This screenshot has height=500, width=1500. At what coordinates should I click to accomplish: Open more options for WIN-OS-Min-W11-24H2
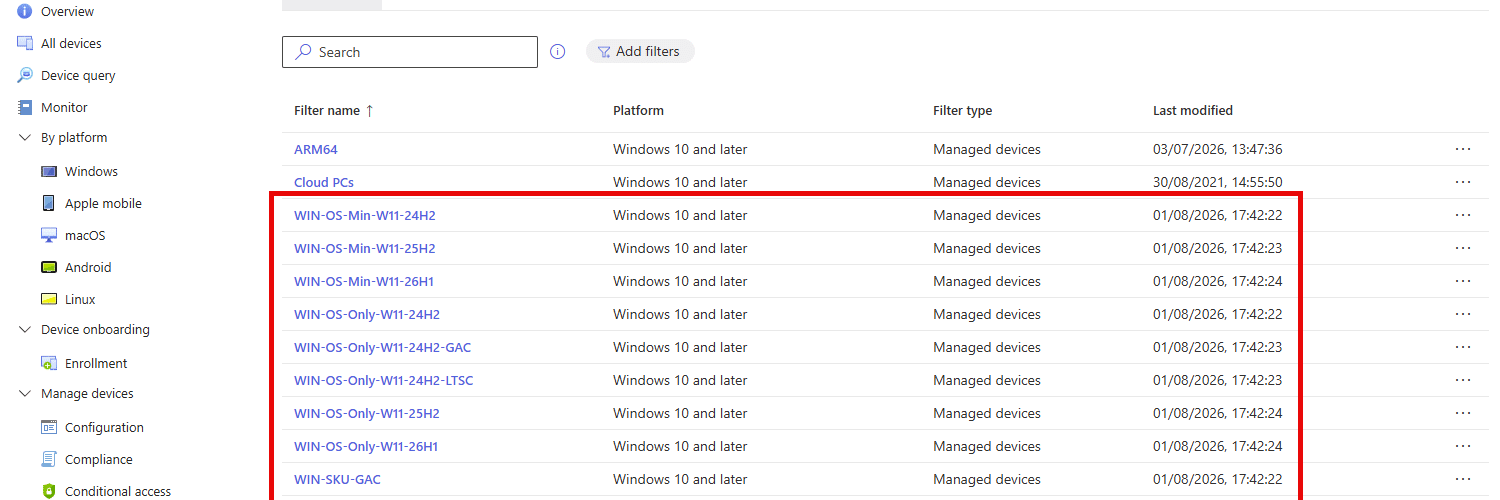pos(1463,215)
